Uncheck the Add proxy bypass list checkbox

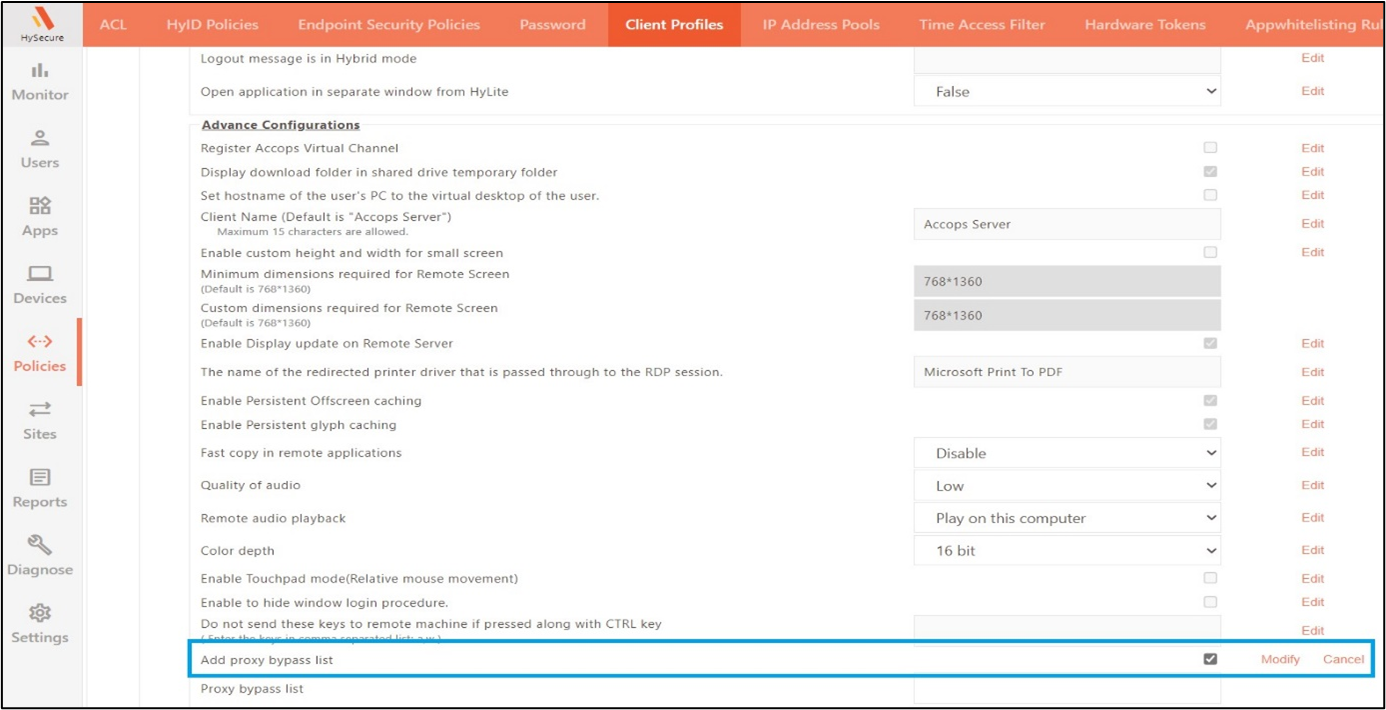[x=1210, y=659]
